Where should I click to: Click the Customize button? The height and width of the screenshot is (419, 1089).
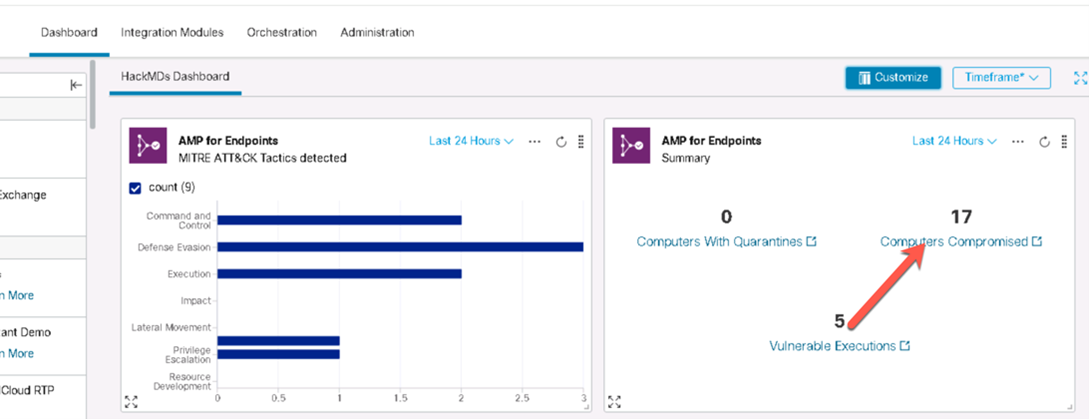pyautogui.click(x=893, y=78)
